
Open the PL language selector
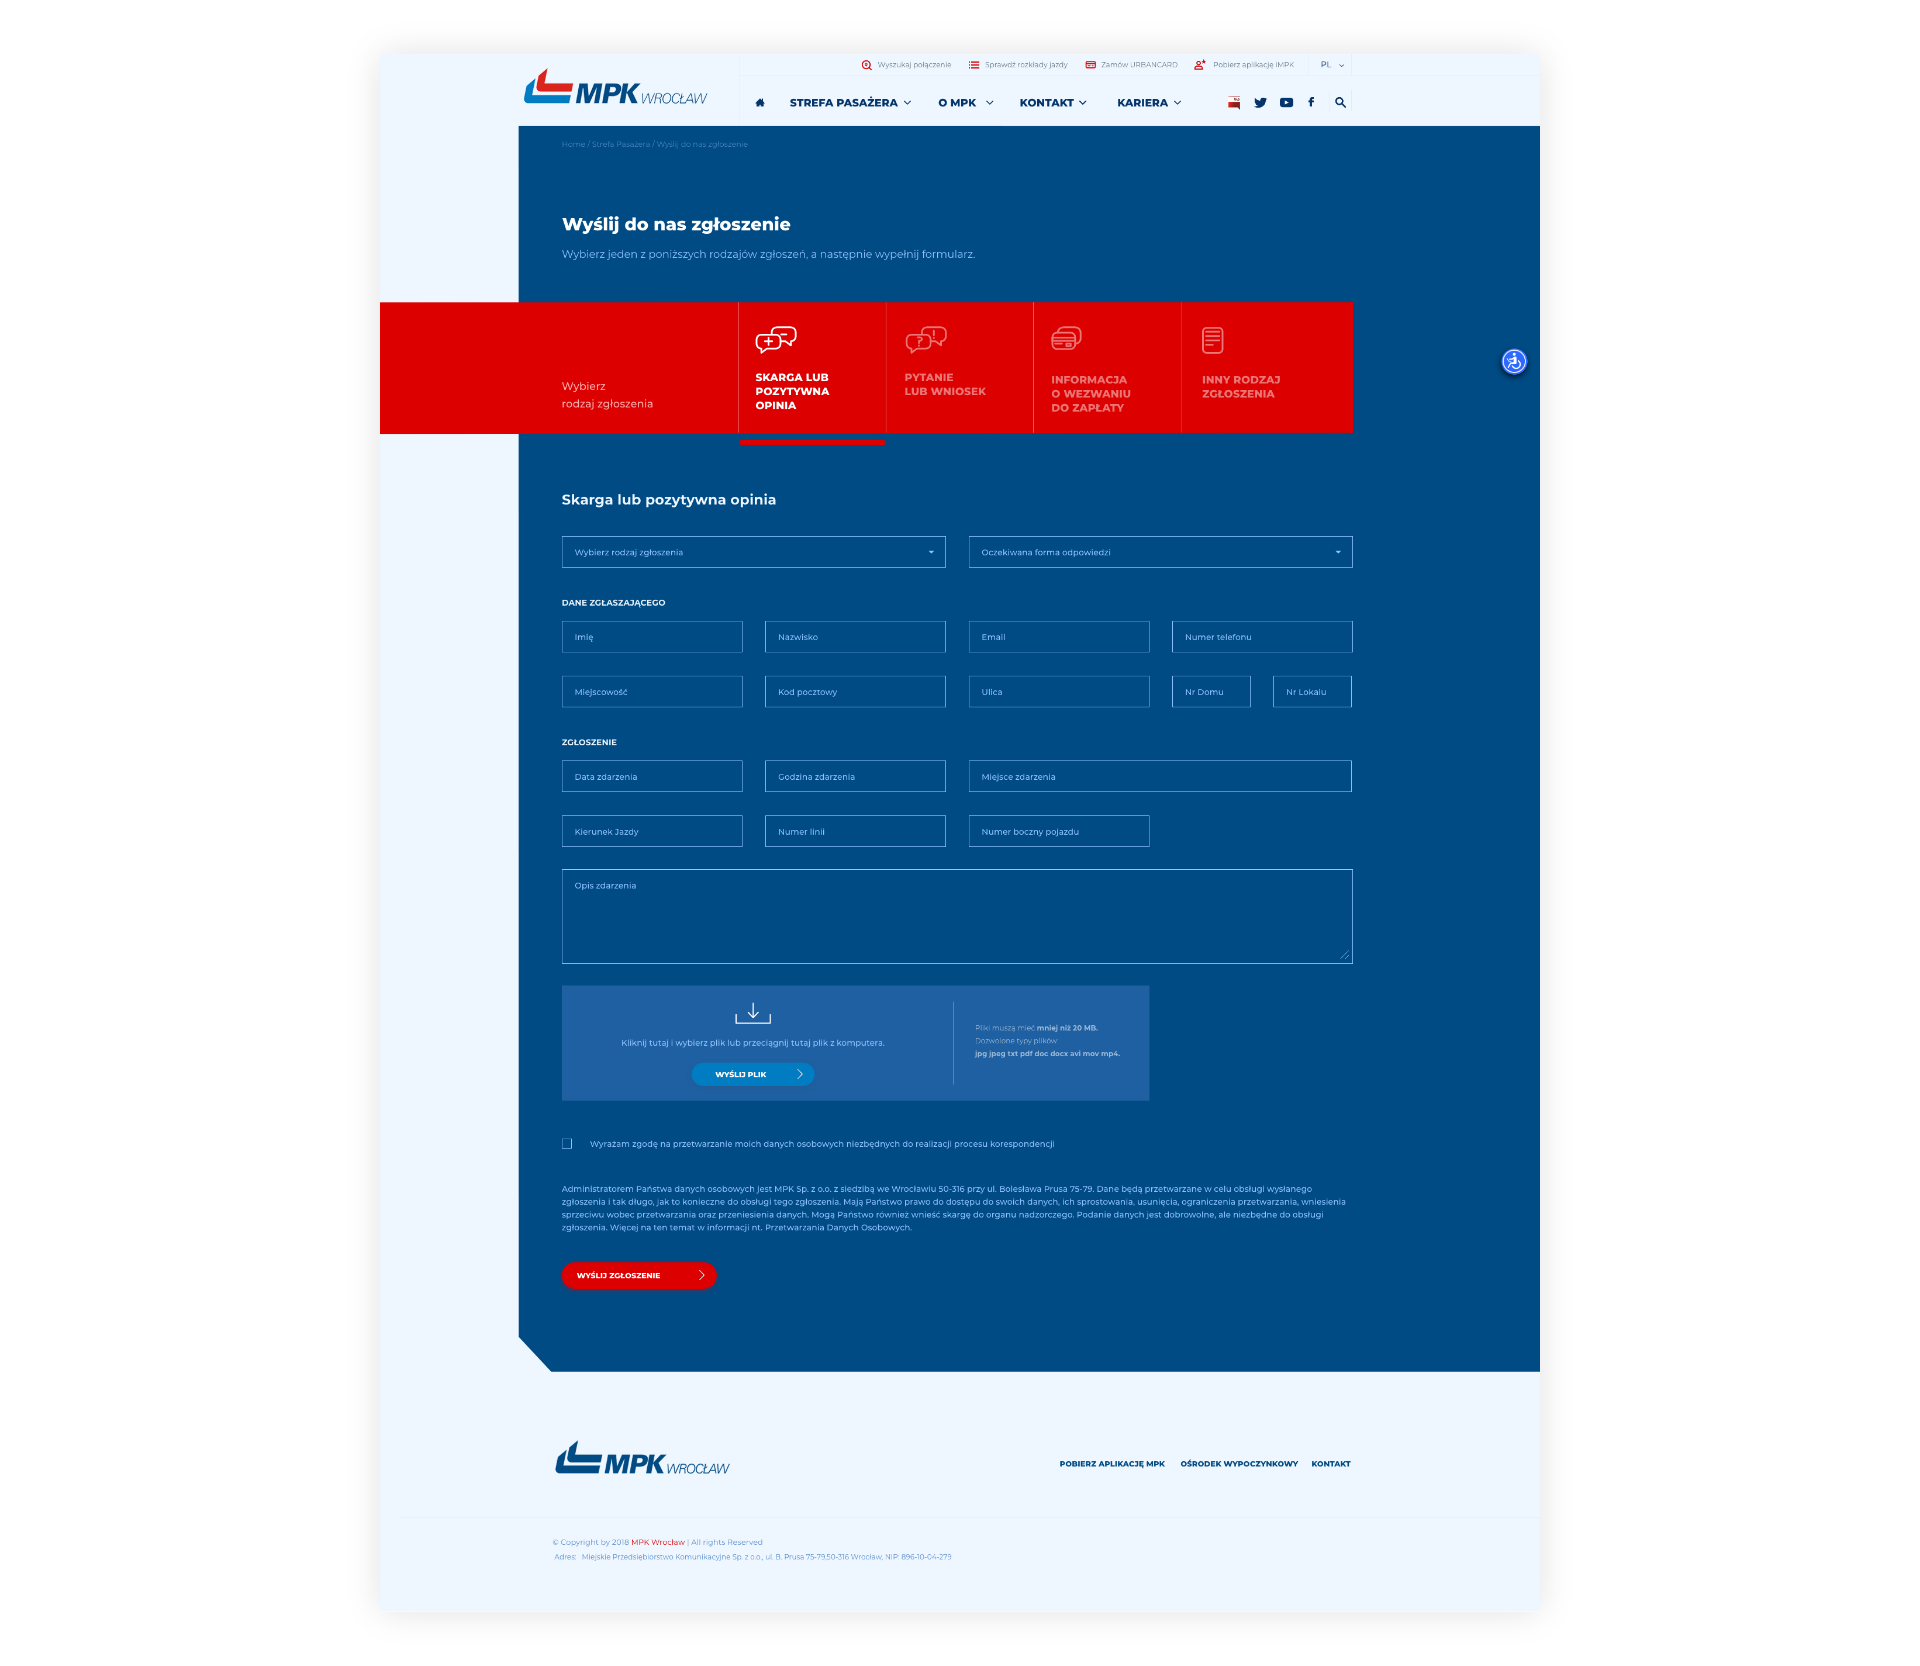(x=1332, y=65)
